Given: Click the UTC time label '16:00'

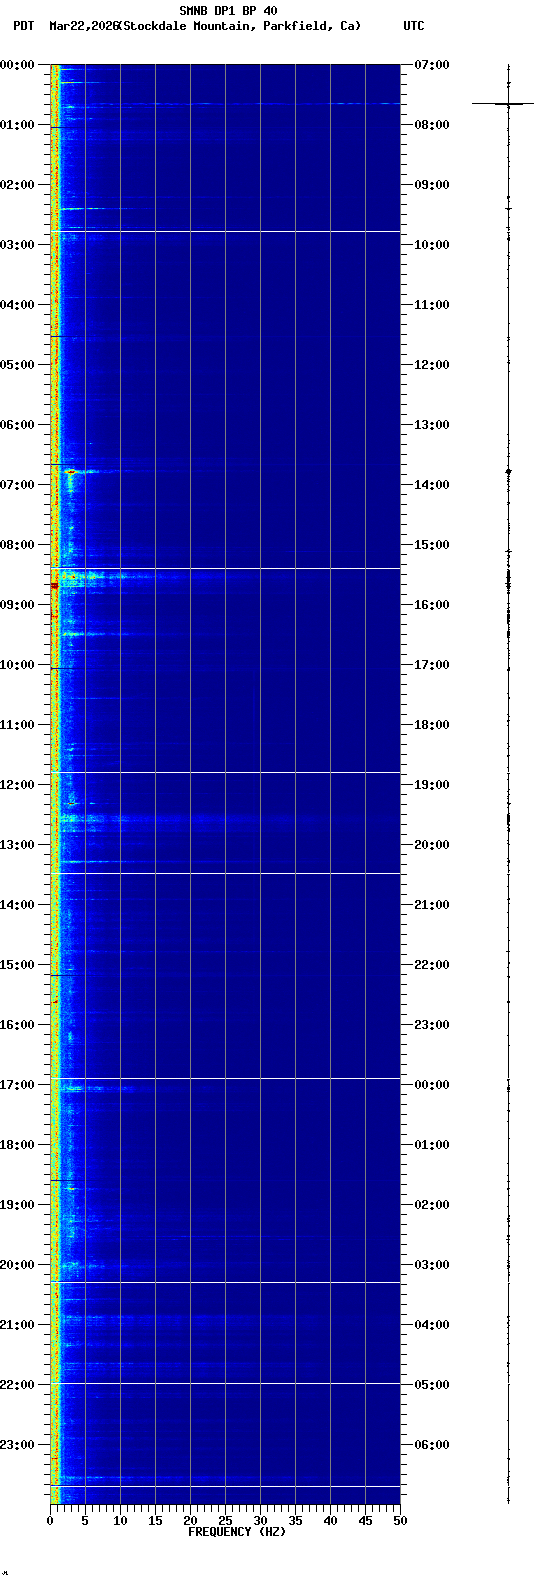Looking at the screenshot, I should click(x=432, y=605).
